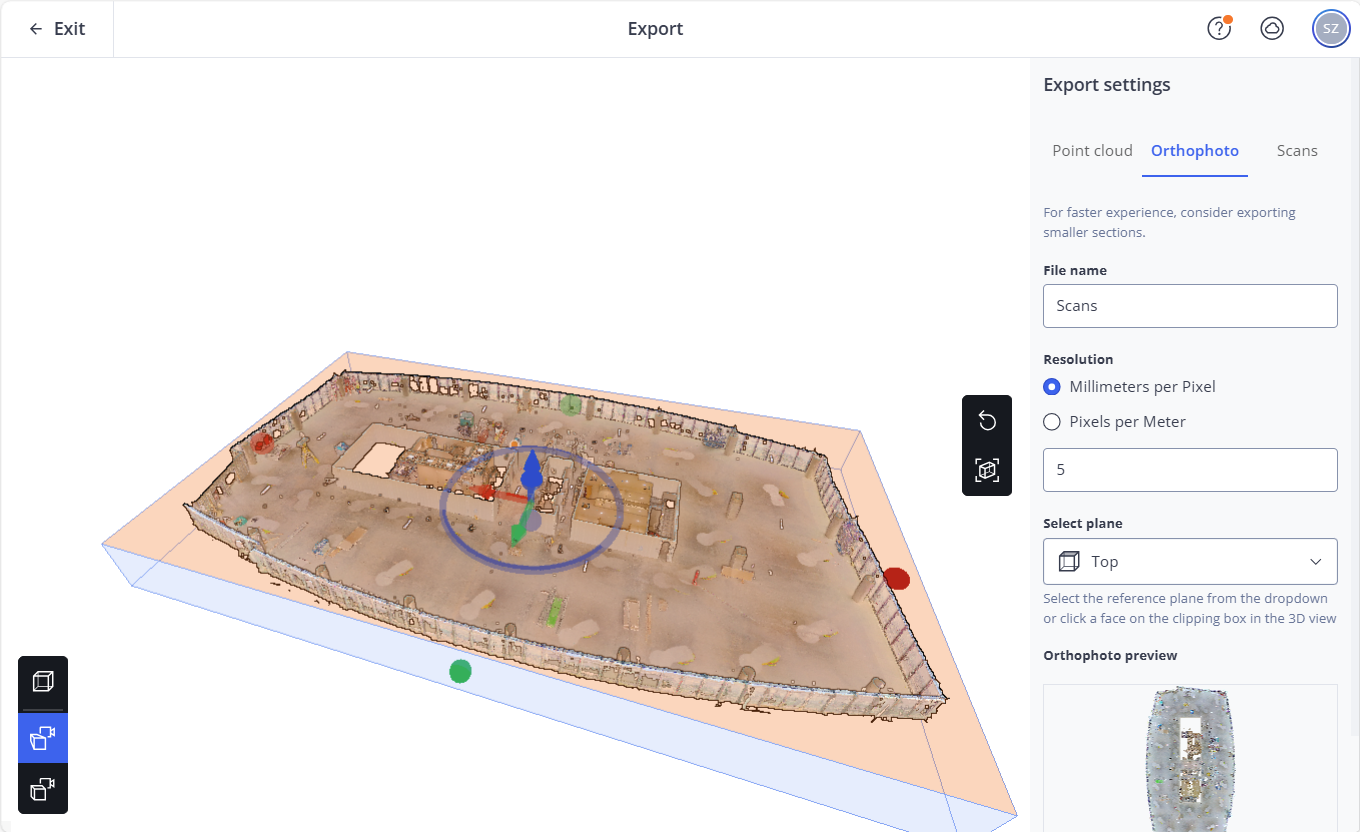Screen dimensions: 1360x832
Task: Click the chevron arrow of Top dropdown
Action: [1316, 562]
